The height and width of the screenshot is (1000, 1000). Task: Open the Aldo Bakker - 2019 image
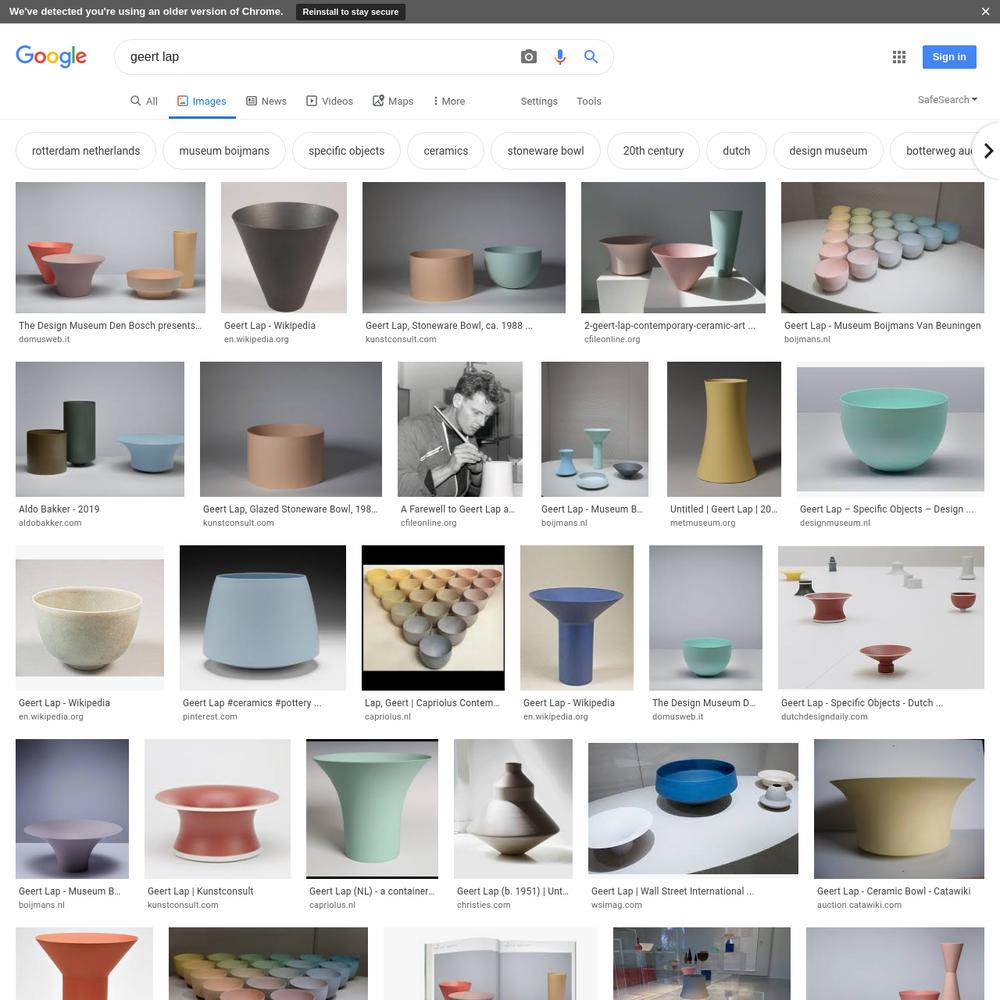pyautogui.click(x=100, y=429)
